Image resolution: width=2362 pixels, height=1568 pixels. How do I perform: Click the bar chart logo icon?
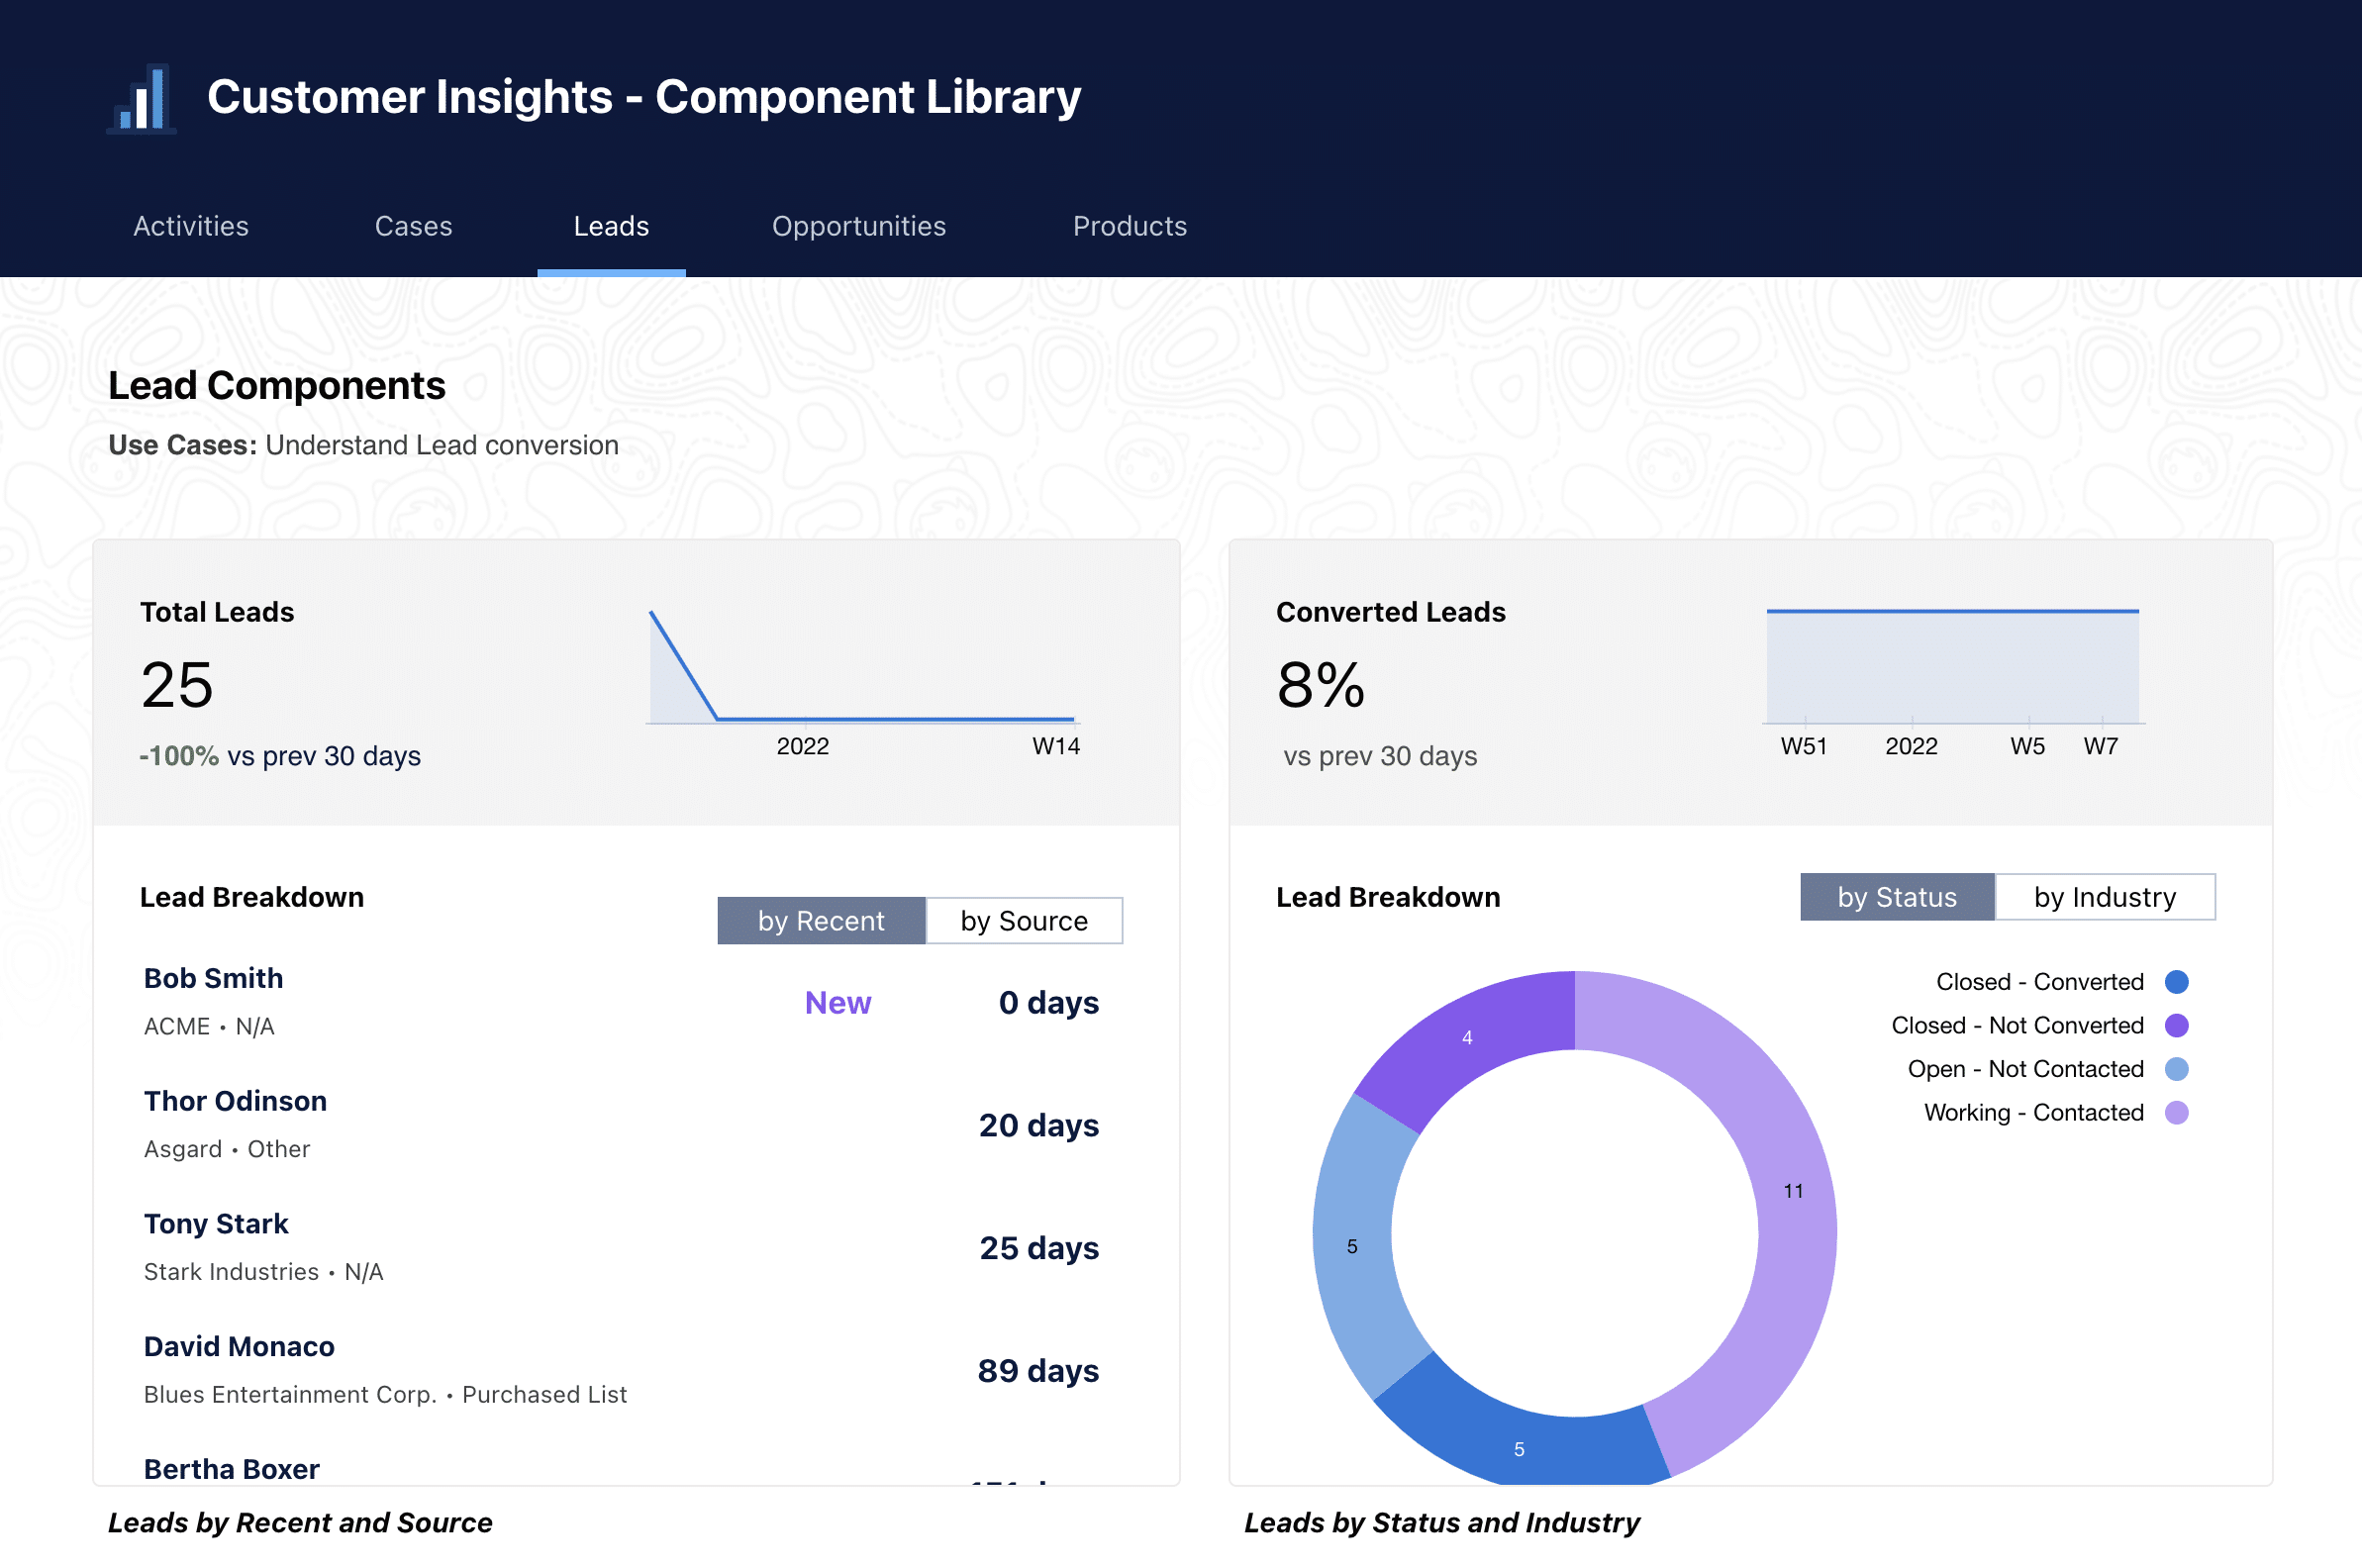point(141,98)
